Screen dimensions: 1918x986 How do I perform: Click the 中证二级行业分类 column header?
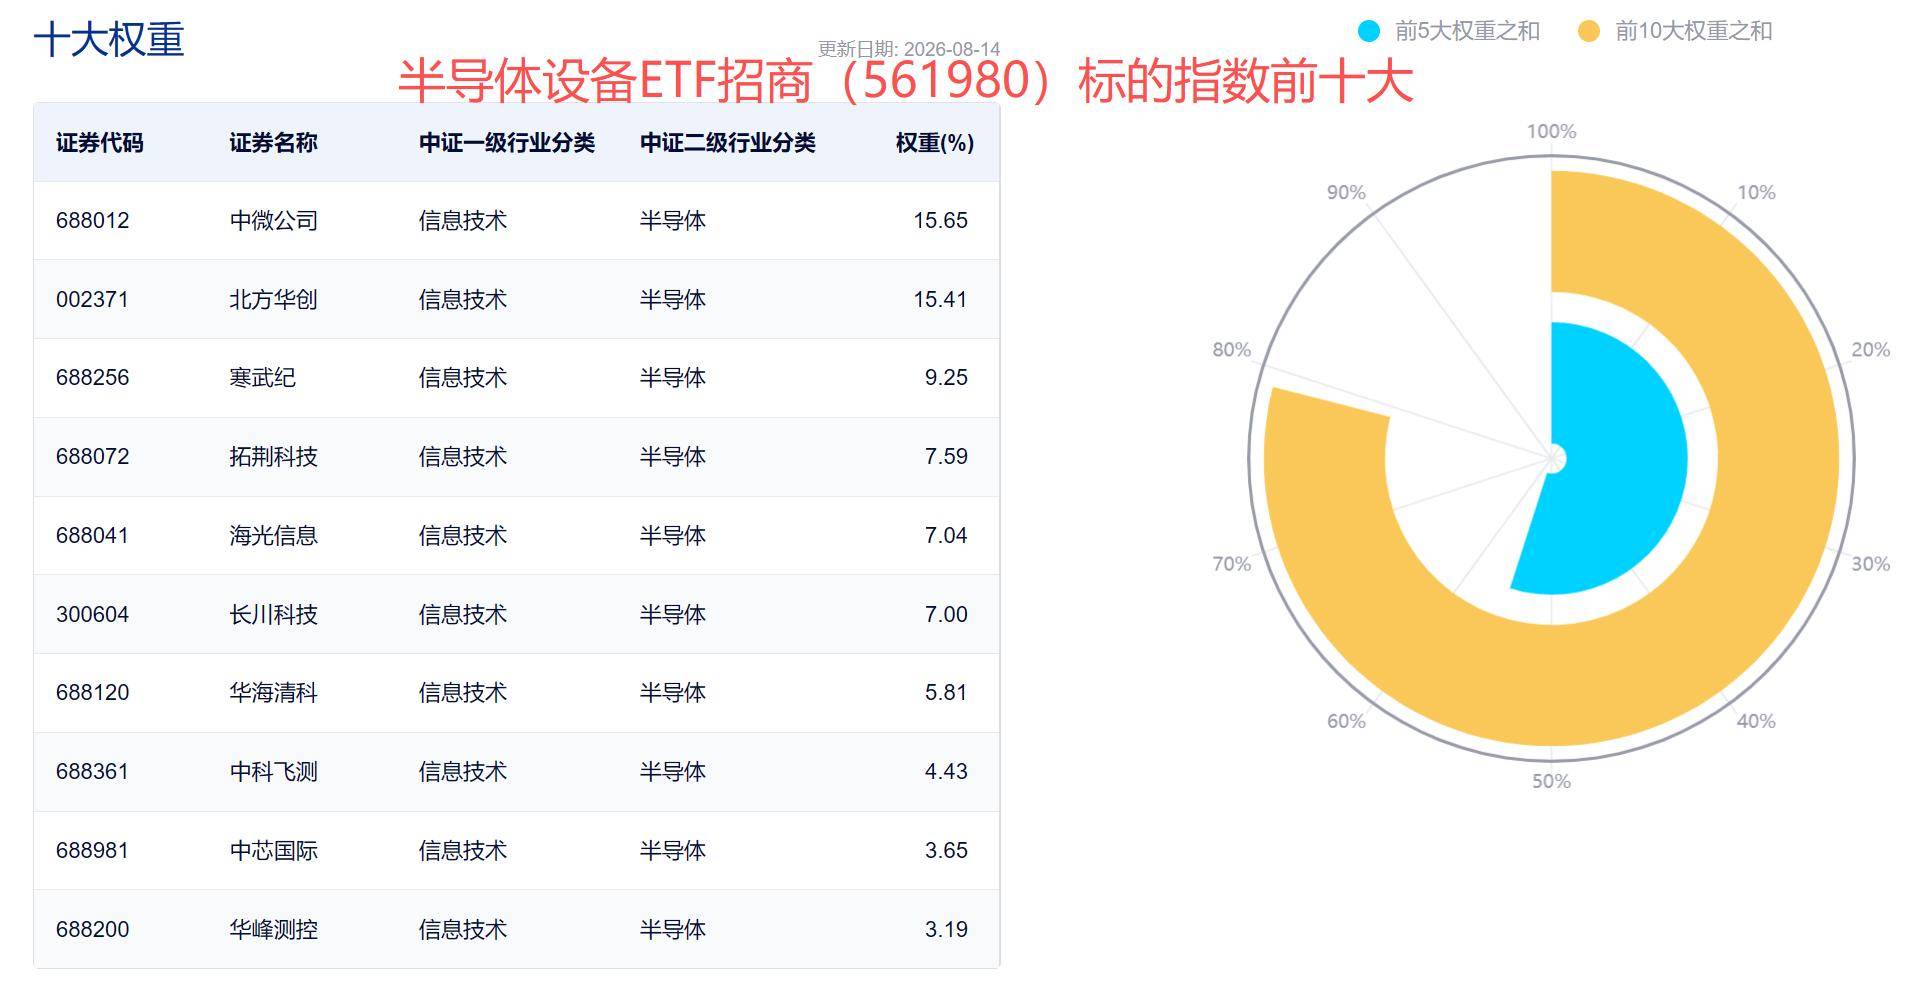728,143
